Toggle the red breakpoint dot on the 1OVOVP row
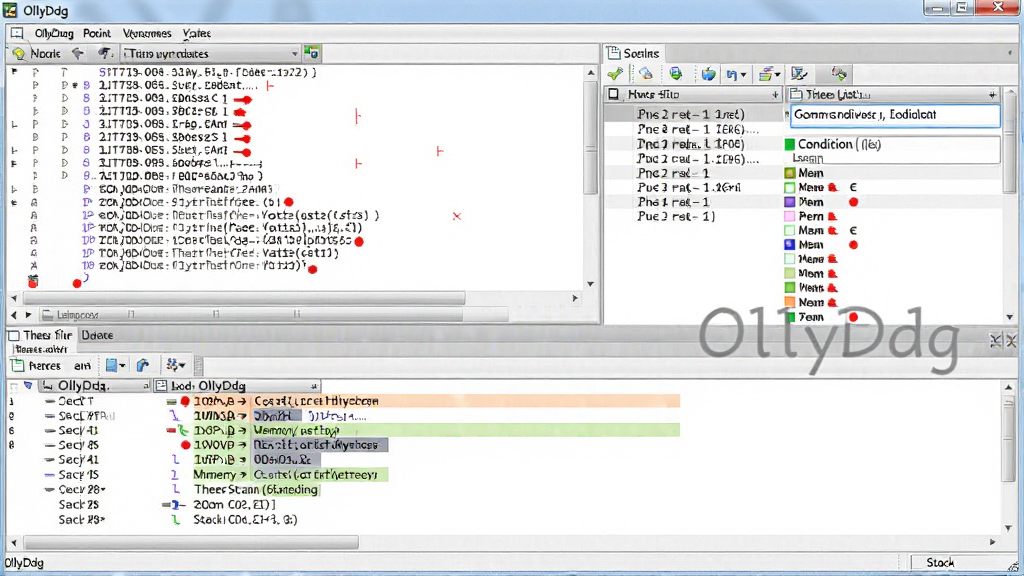 click(x=185, y=445)
